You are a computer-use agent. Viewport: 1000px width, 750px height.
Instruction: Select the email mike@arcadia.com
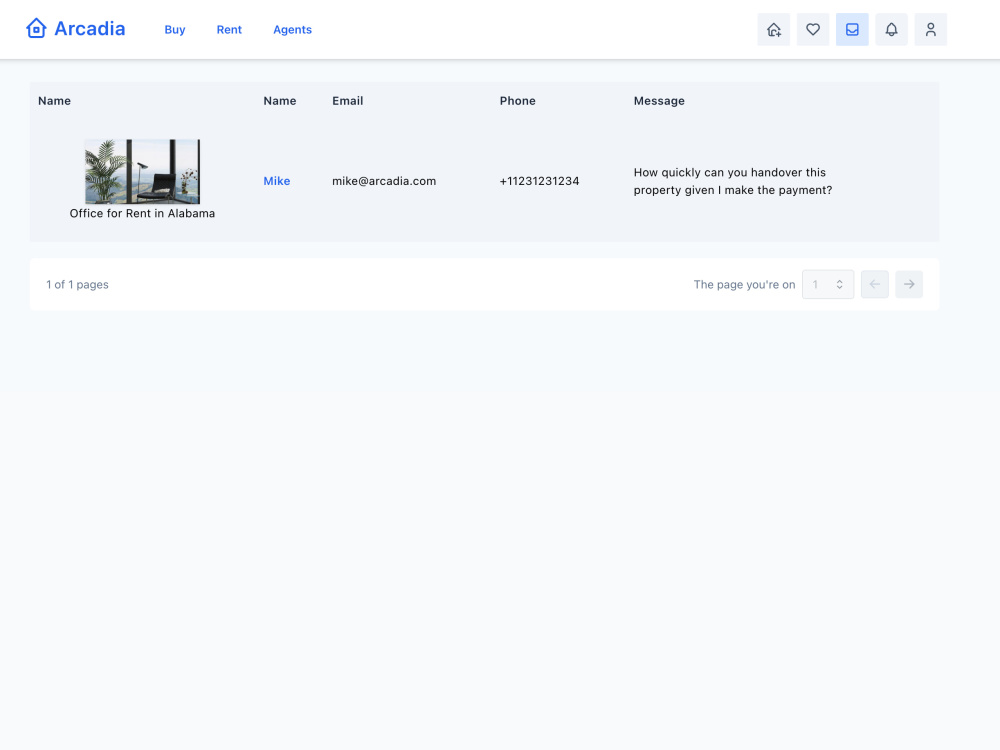(x=384, y=181)
